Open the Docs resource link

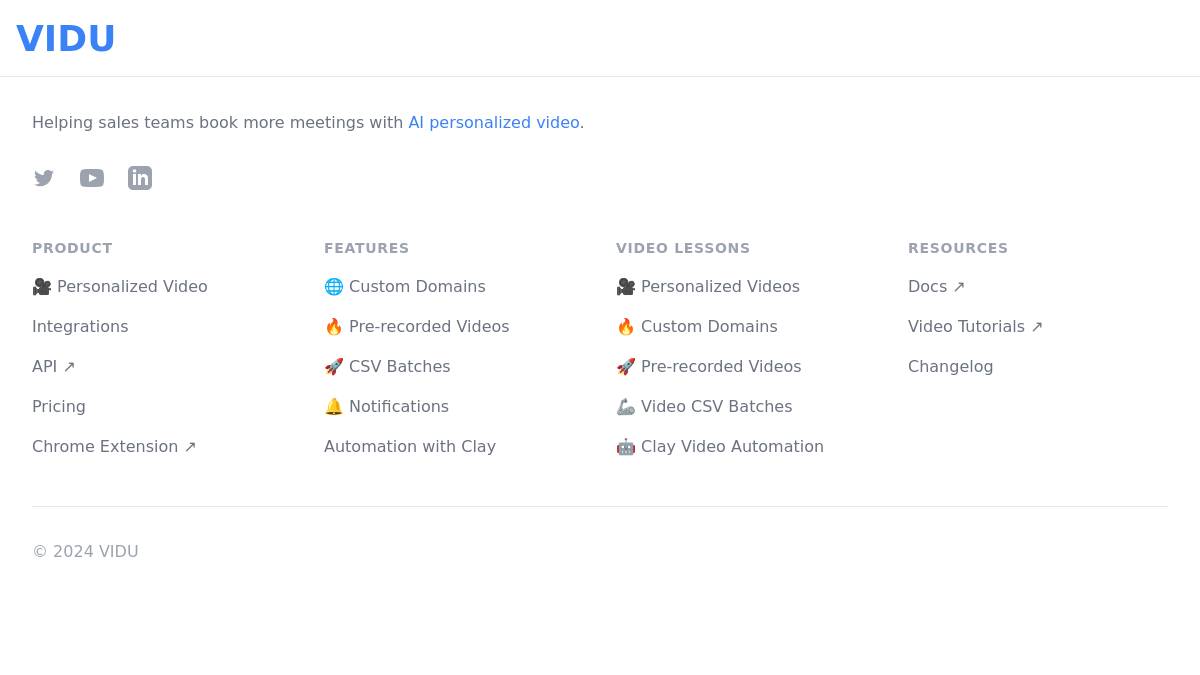[936, 287]
